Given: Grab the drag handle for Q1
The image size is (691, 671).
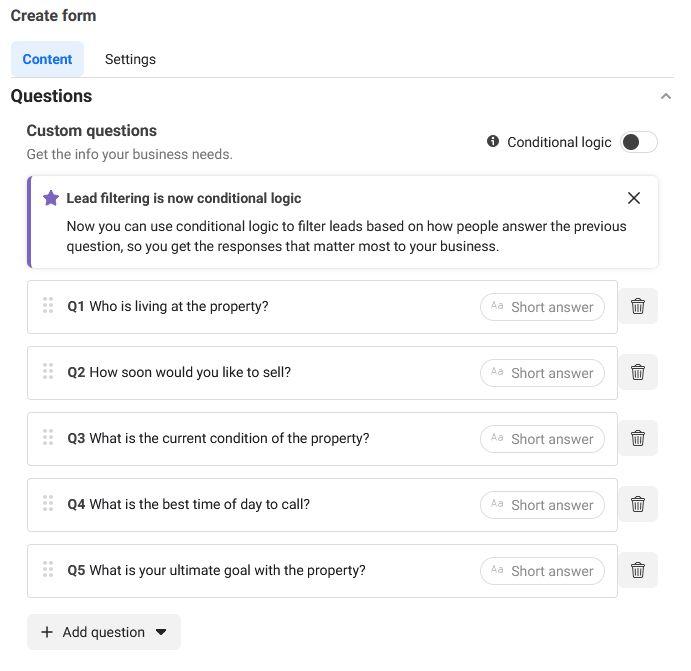Looking at the screenshot, I should click(x=48, y=305).
